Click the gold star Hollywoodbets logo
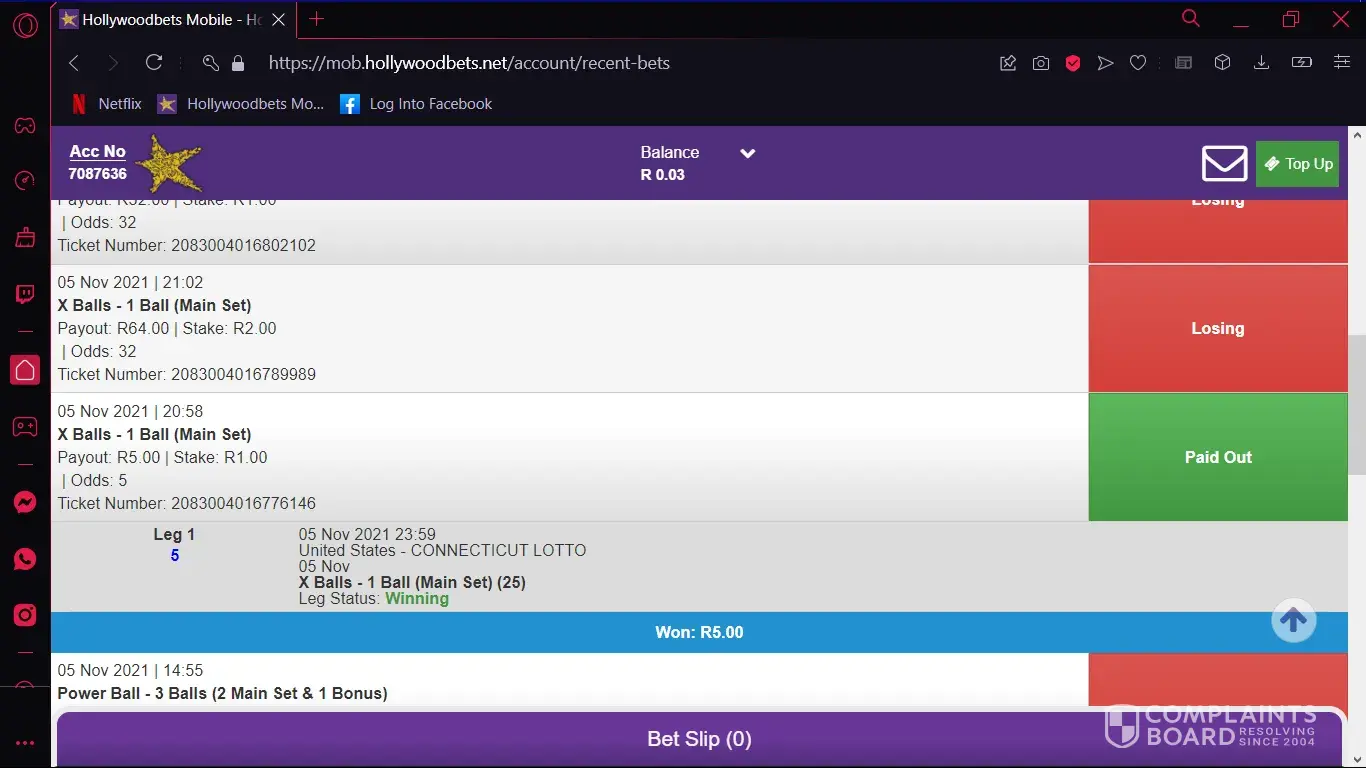This screenshot has width=1366, height=768. (x=168, y=163)
